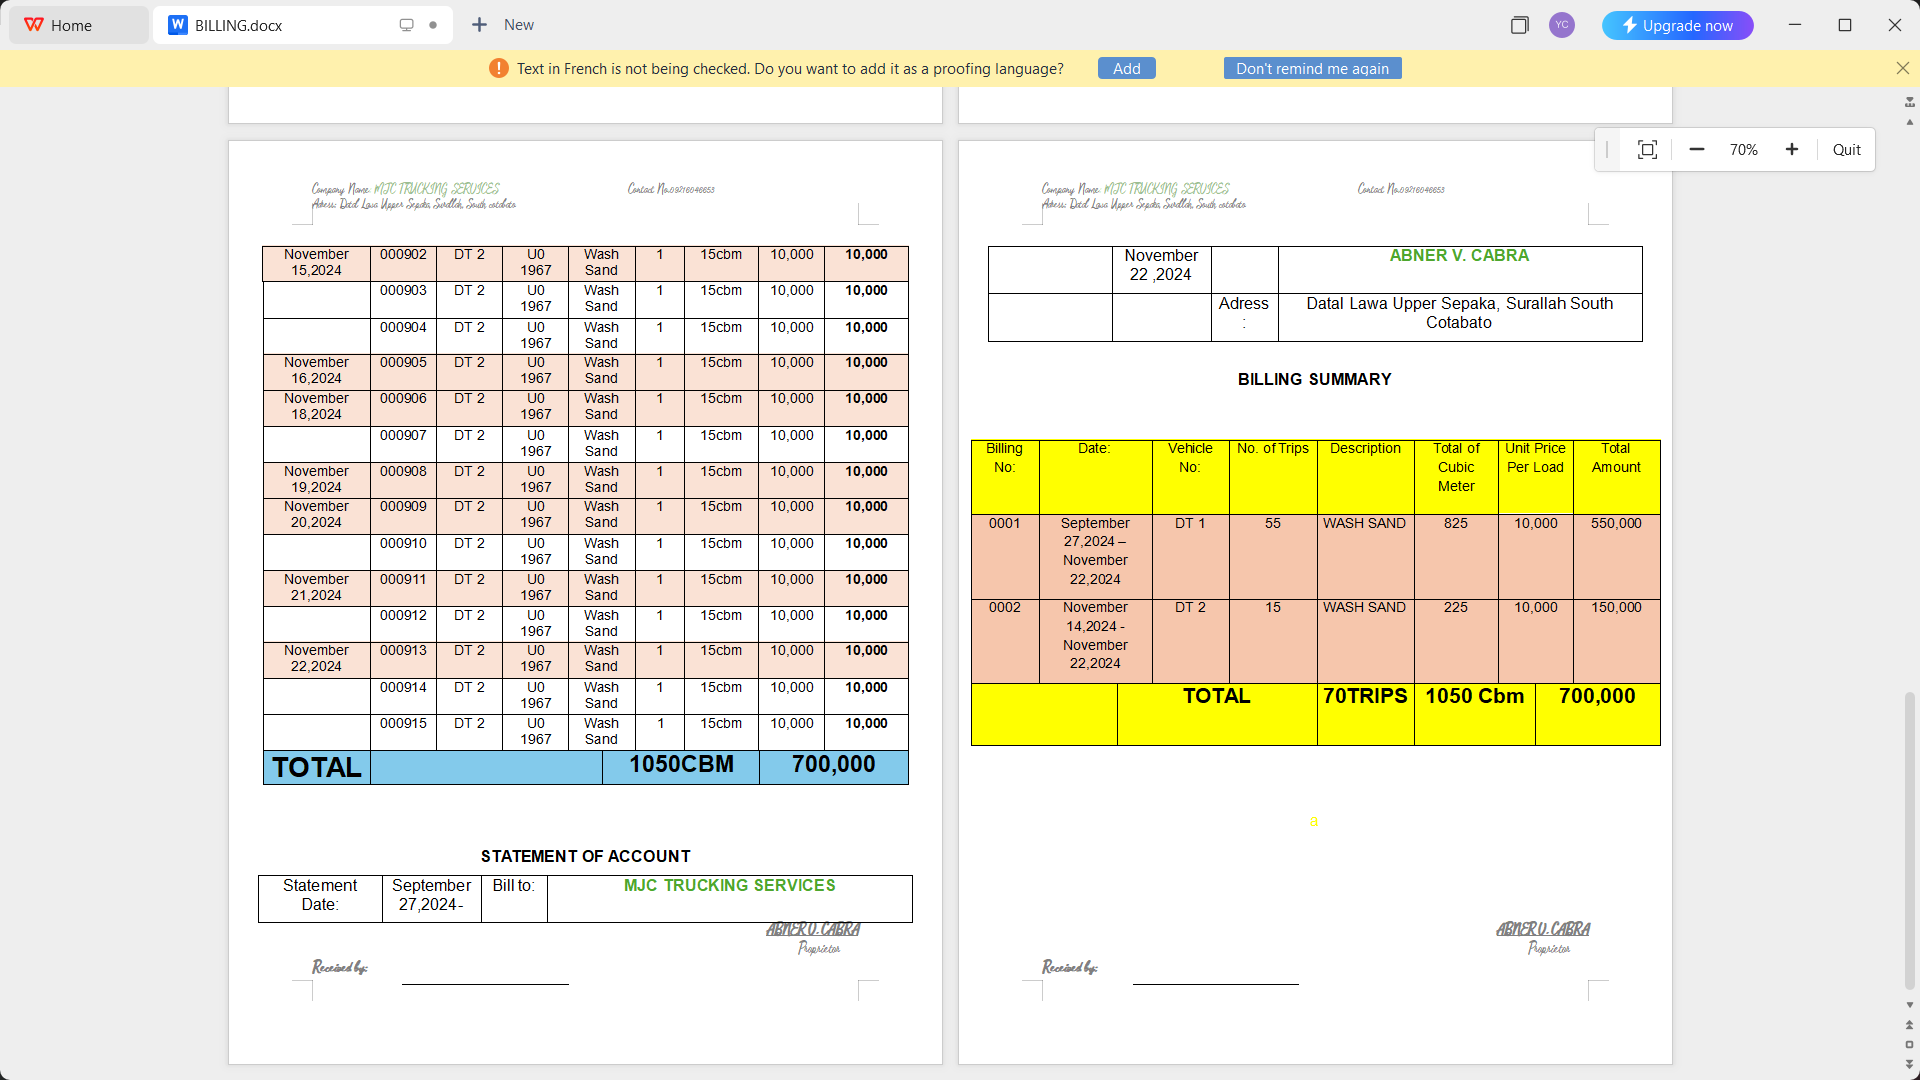Viewport: 1920px width, 1080px height.
Task: Jump to previous page double-arrow icon
Action: (x=1909, y=1025)
